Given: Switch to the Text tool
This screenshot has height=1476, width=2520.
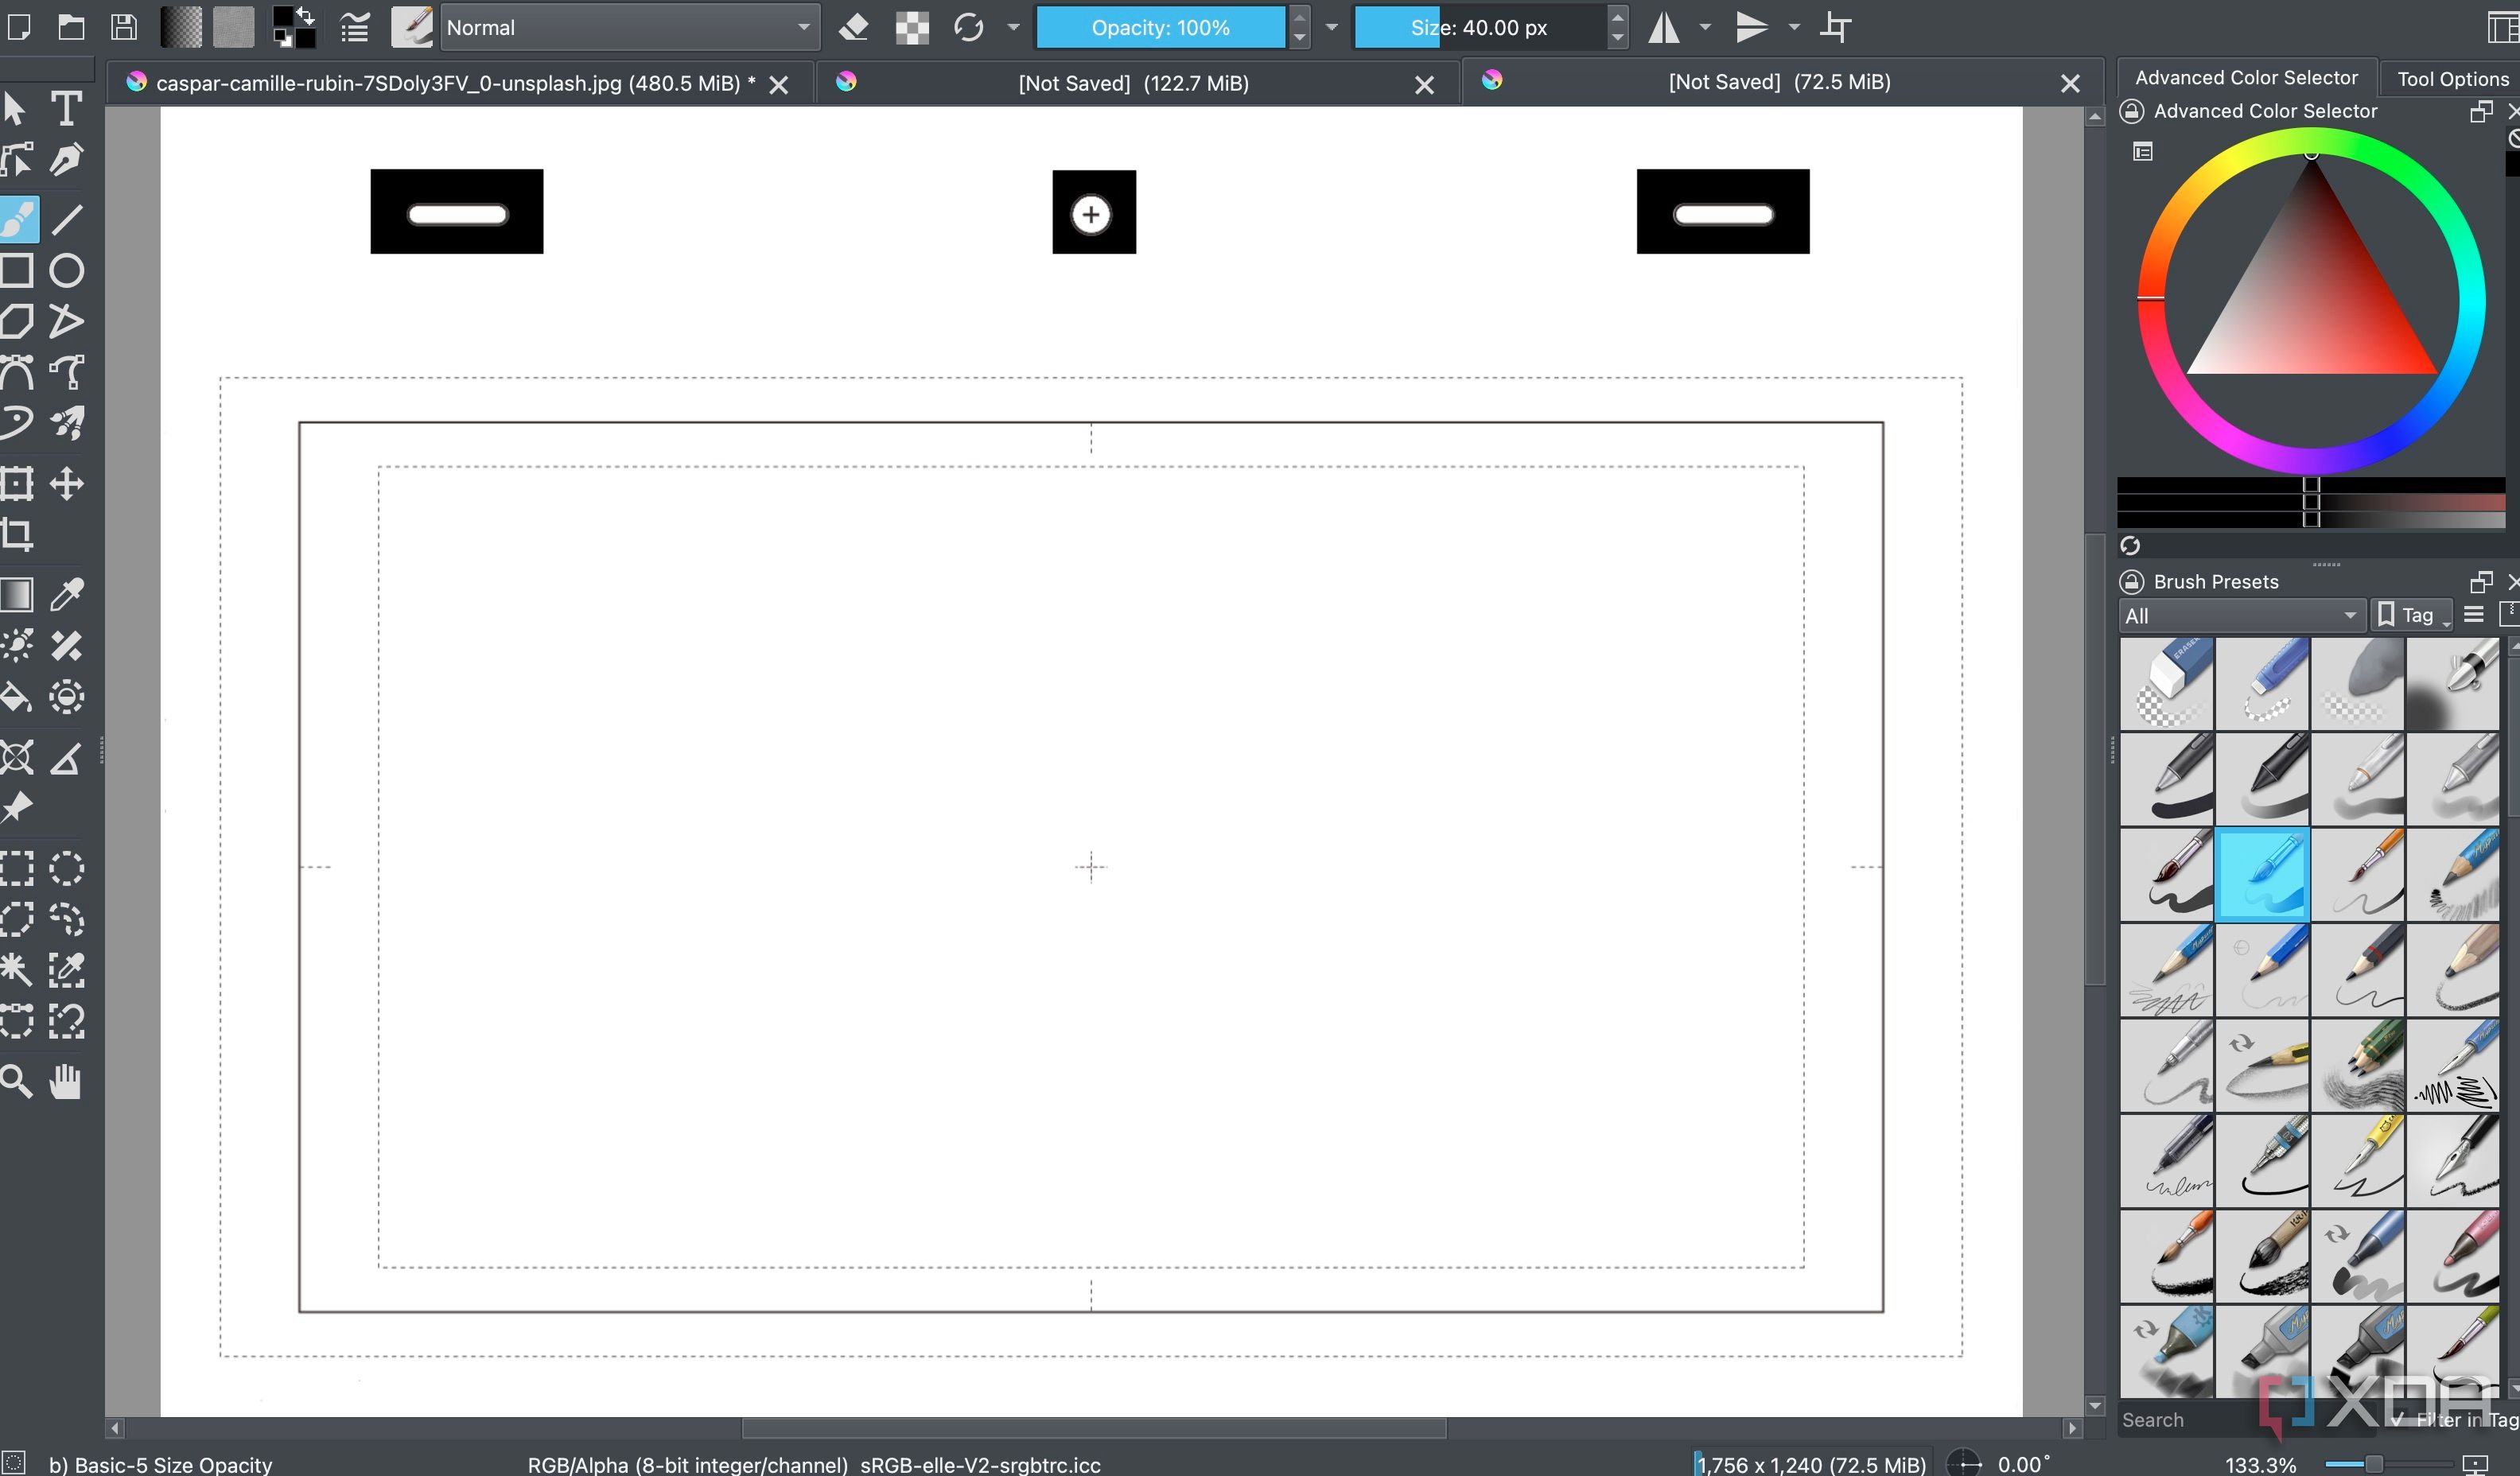Looking at the screenshot, I should pos(67,107).
